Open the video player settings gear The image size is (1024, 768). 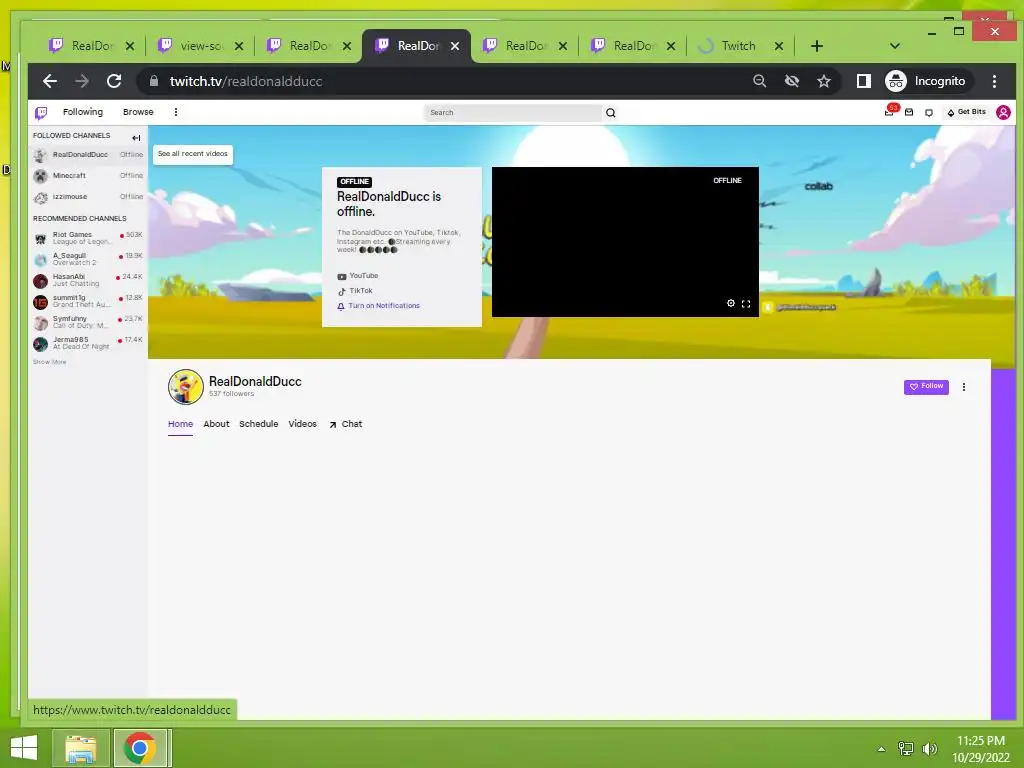[x=731, y=303]
